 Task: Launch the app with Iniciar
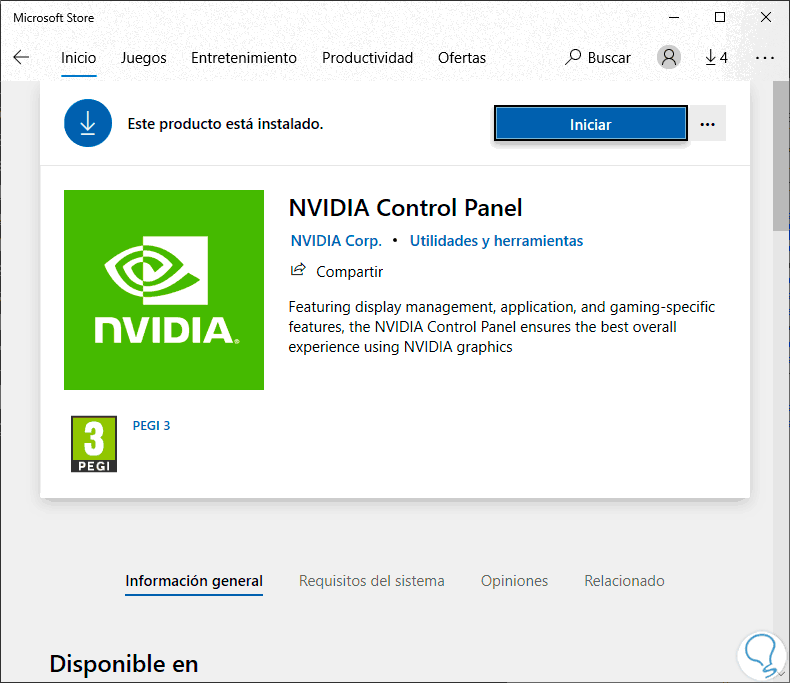590,123
